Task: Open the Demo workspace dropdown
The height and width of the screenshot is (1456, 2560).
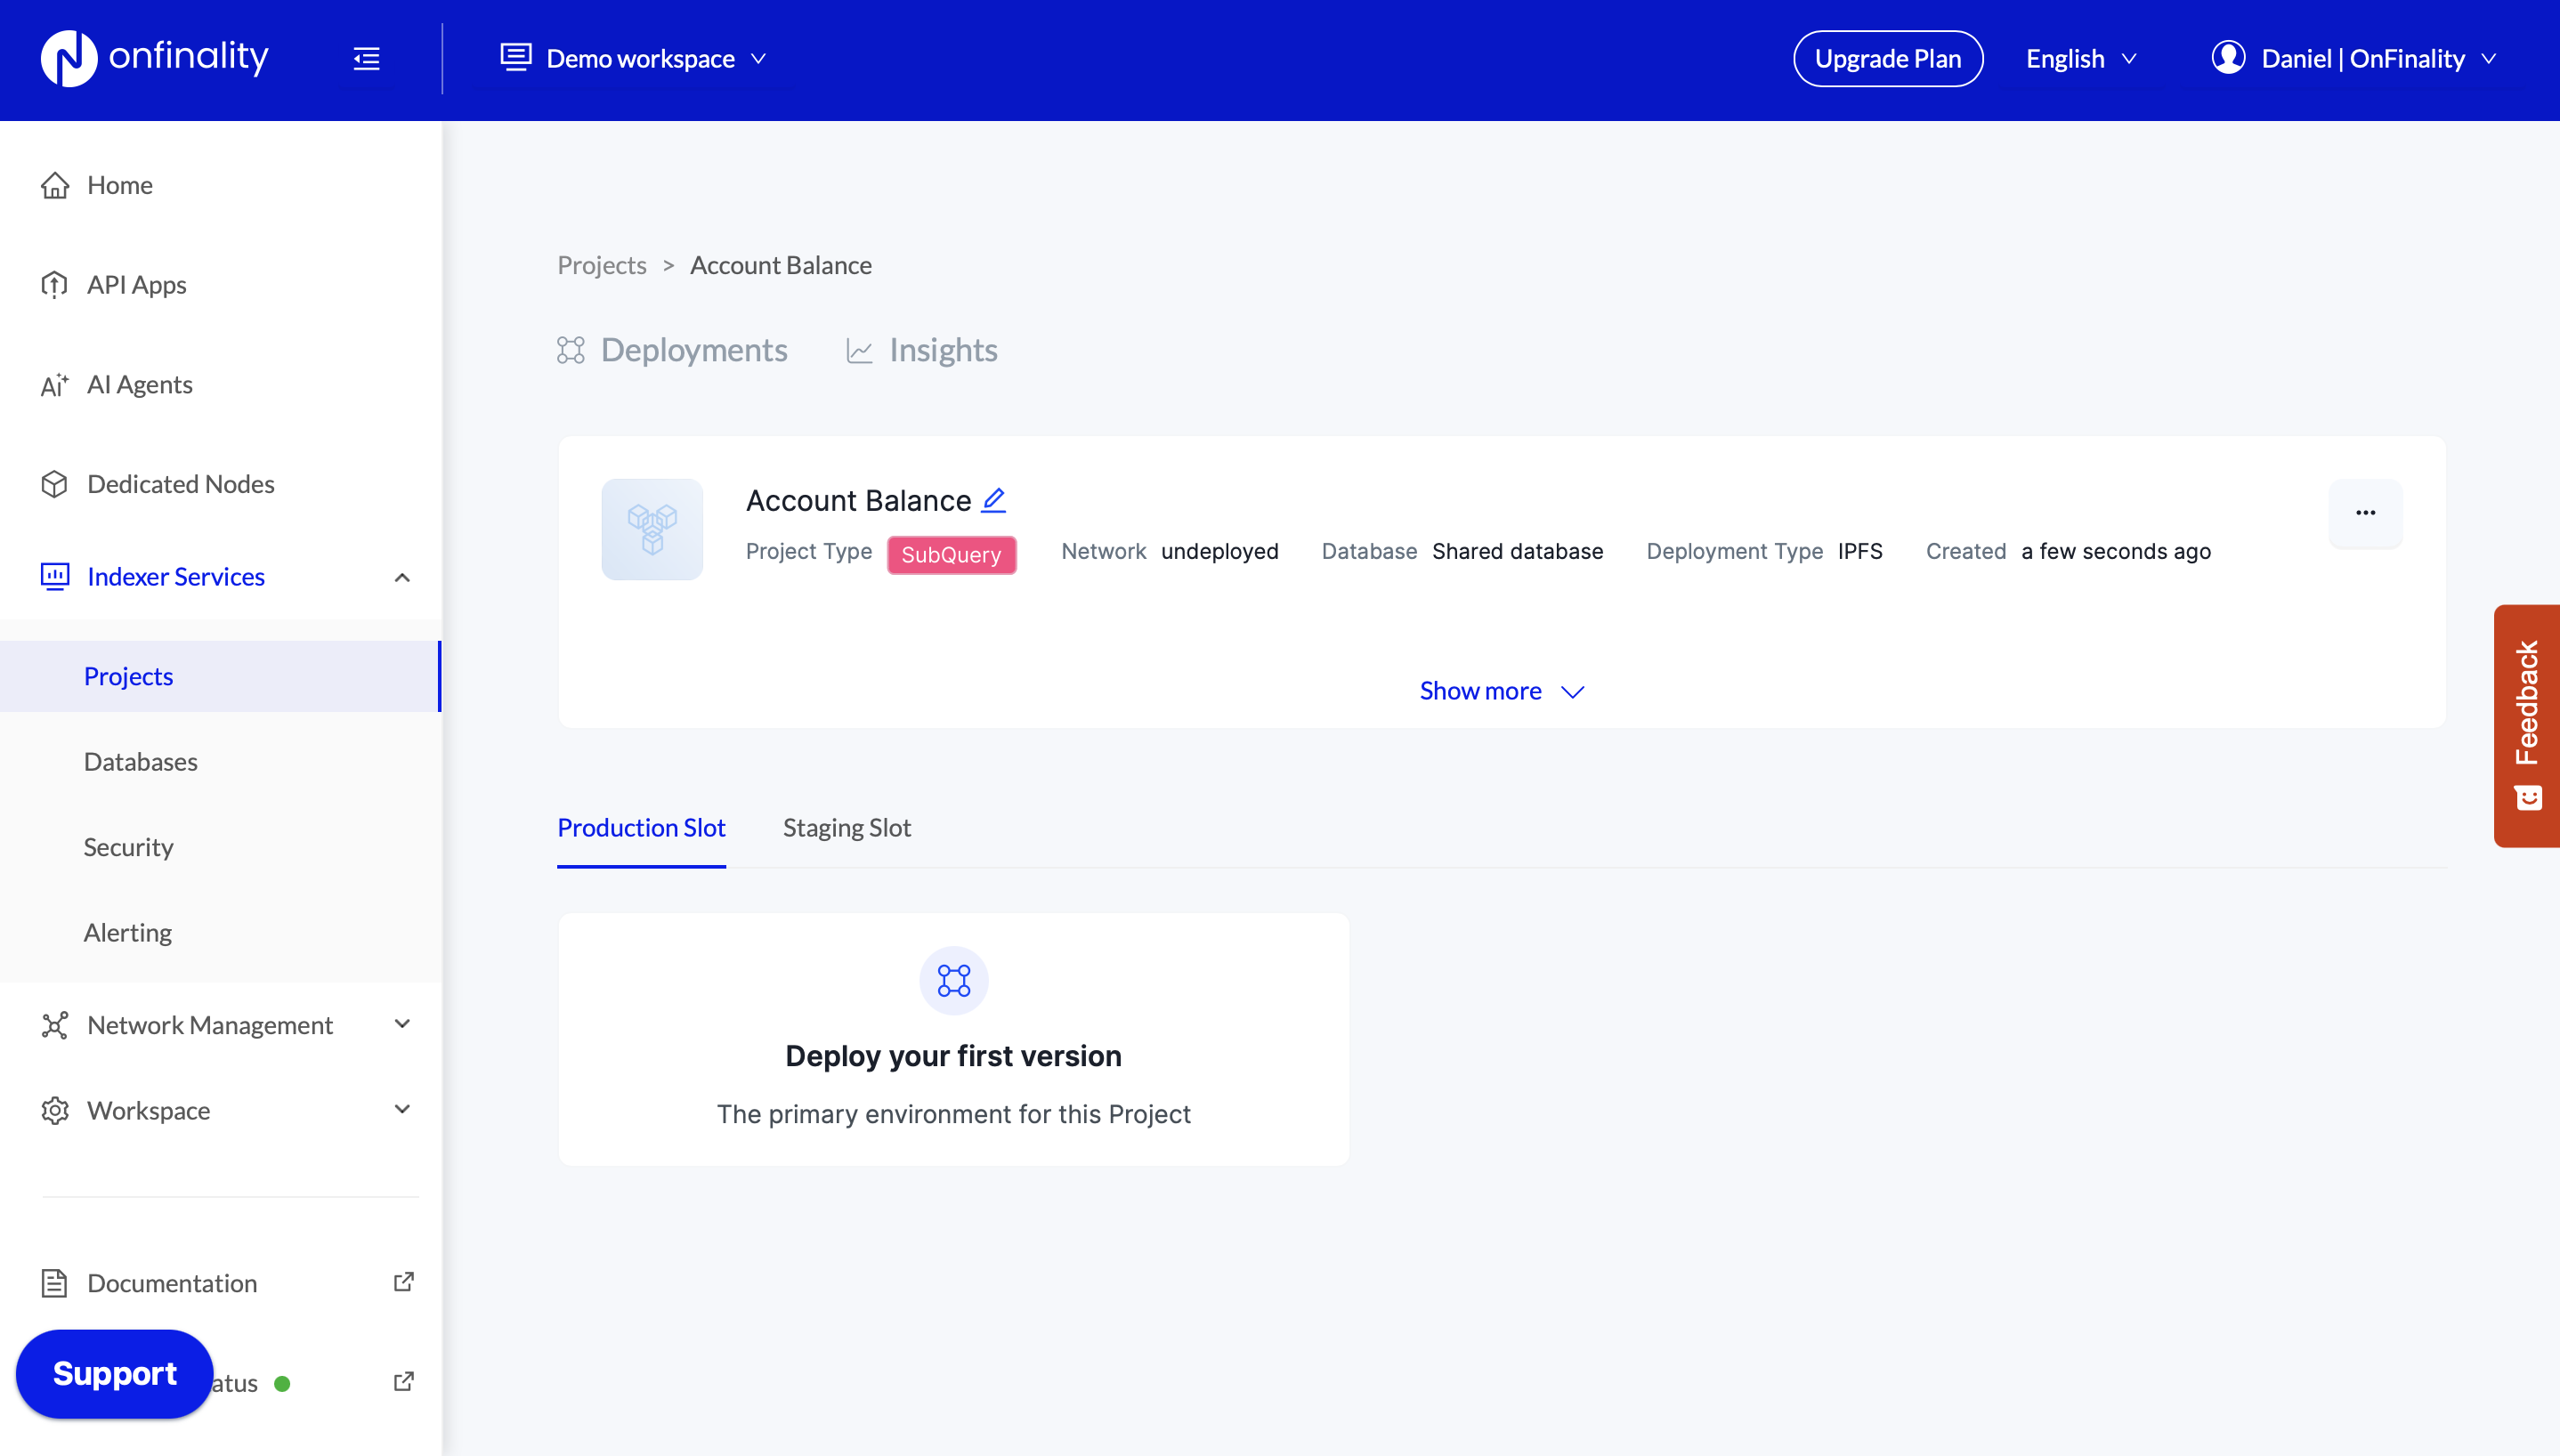Action: pyautogui.click(x=634, y=59)
